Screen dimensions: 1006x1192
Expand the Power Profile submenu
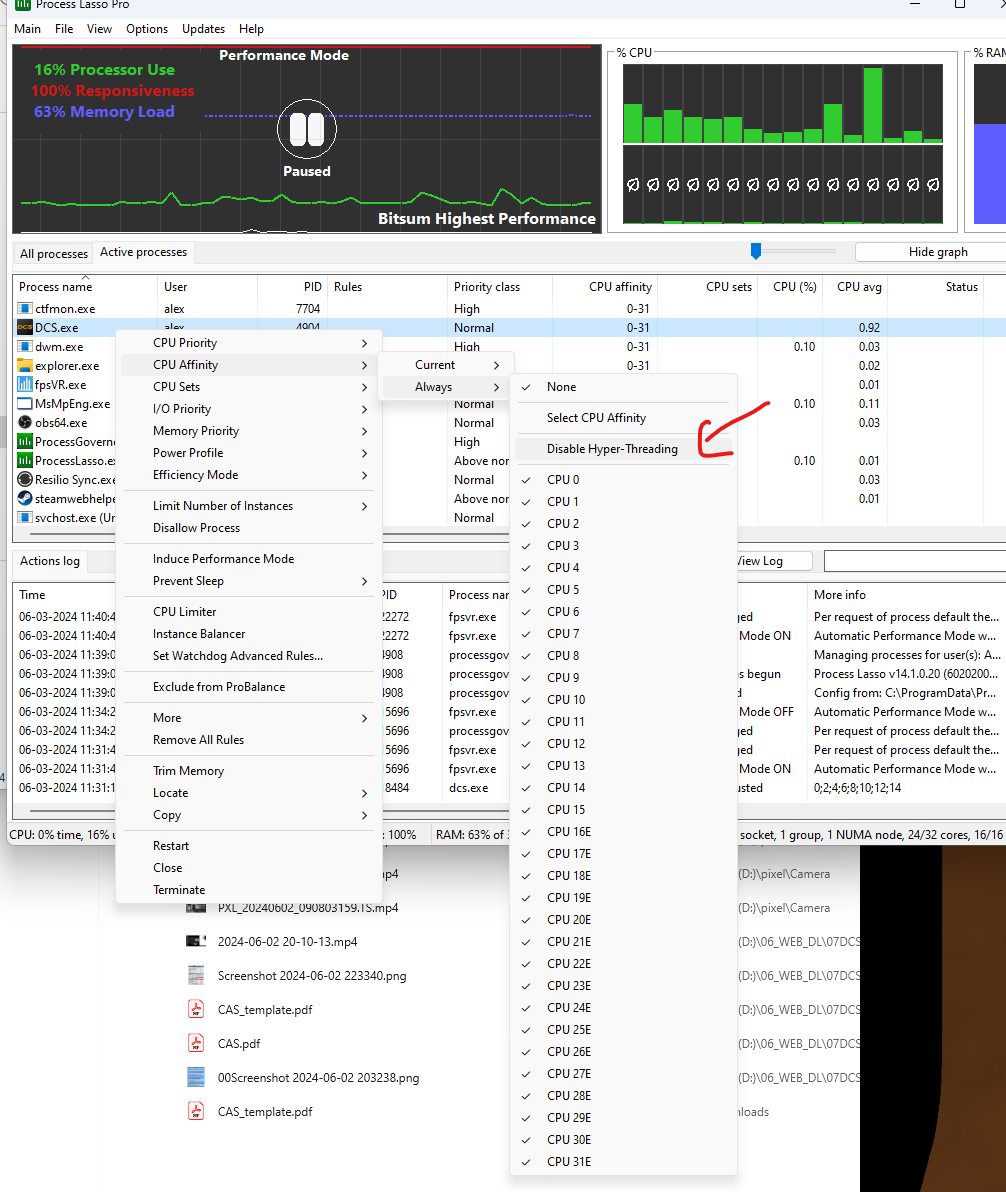pos(248,453)
